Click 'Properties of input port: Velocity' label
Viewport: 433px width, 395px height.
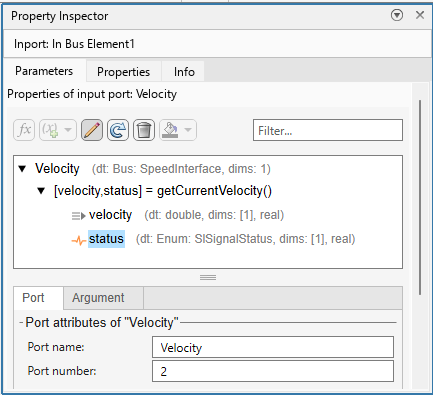92,94
